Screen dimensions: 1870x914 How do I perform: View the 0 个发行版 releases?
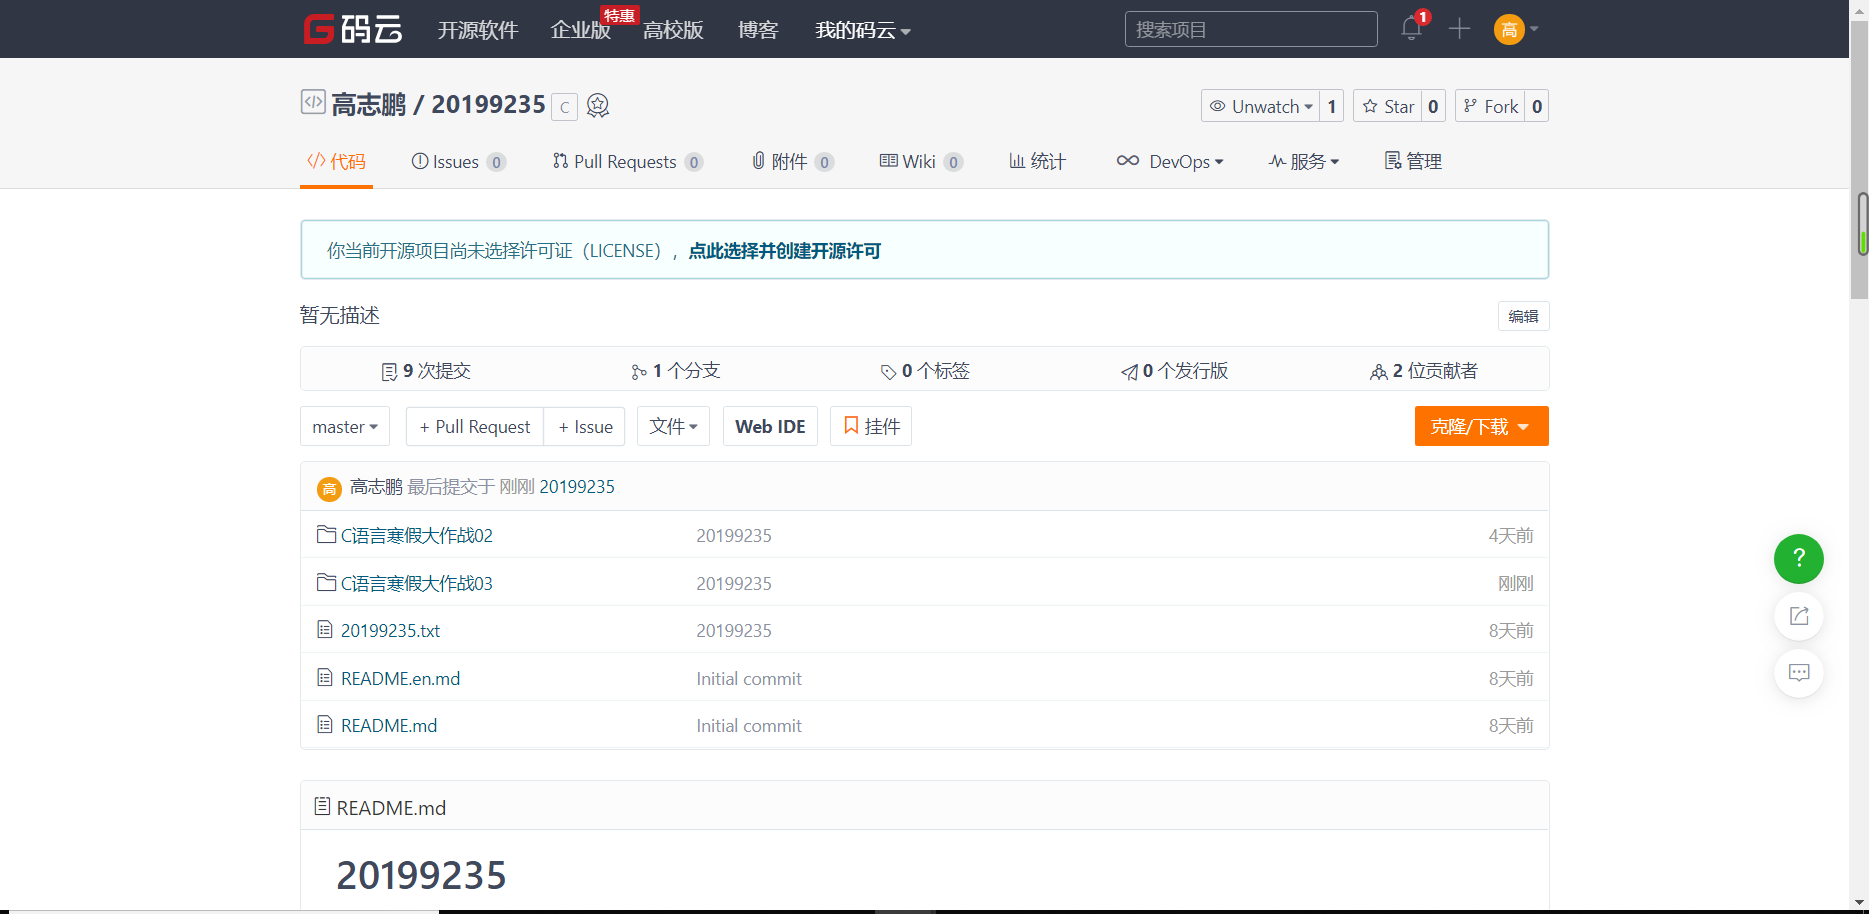pyautogui.click(x=1175, y=371)
